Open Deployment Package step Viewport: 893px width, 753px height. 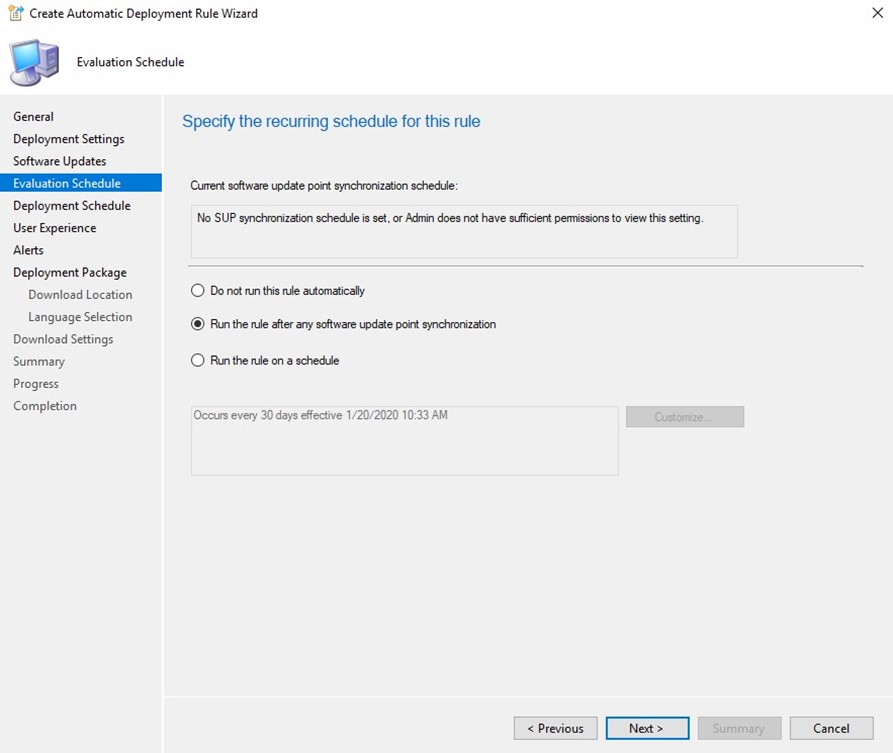tap(70, 272)
